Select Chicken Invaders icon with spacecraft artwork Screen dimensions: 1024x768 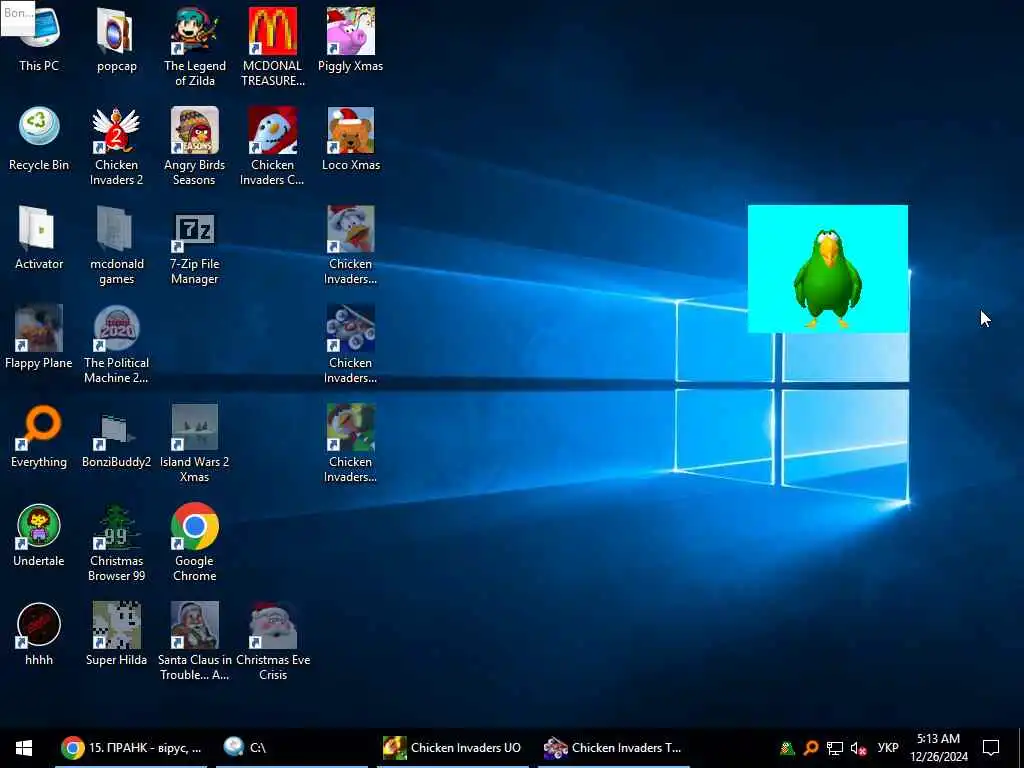351,344
